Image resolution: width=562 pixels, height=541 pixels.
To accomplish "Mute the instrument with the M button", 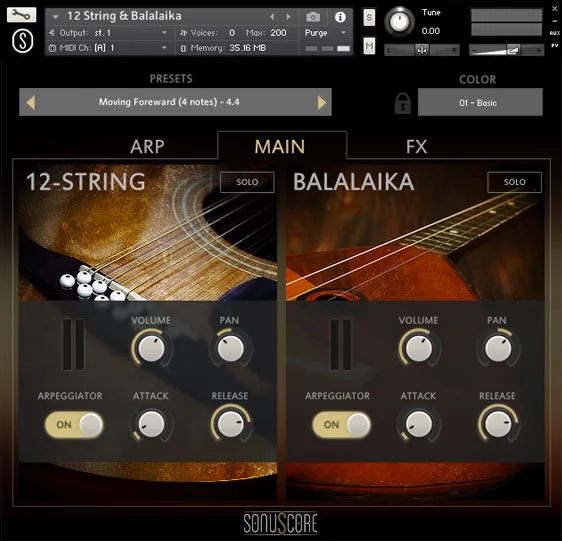I will coord(369,46).
